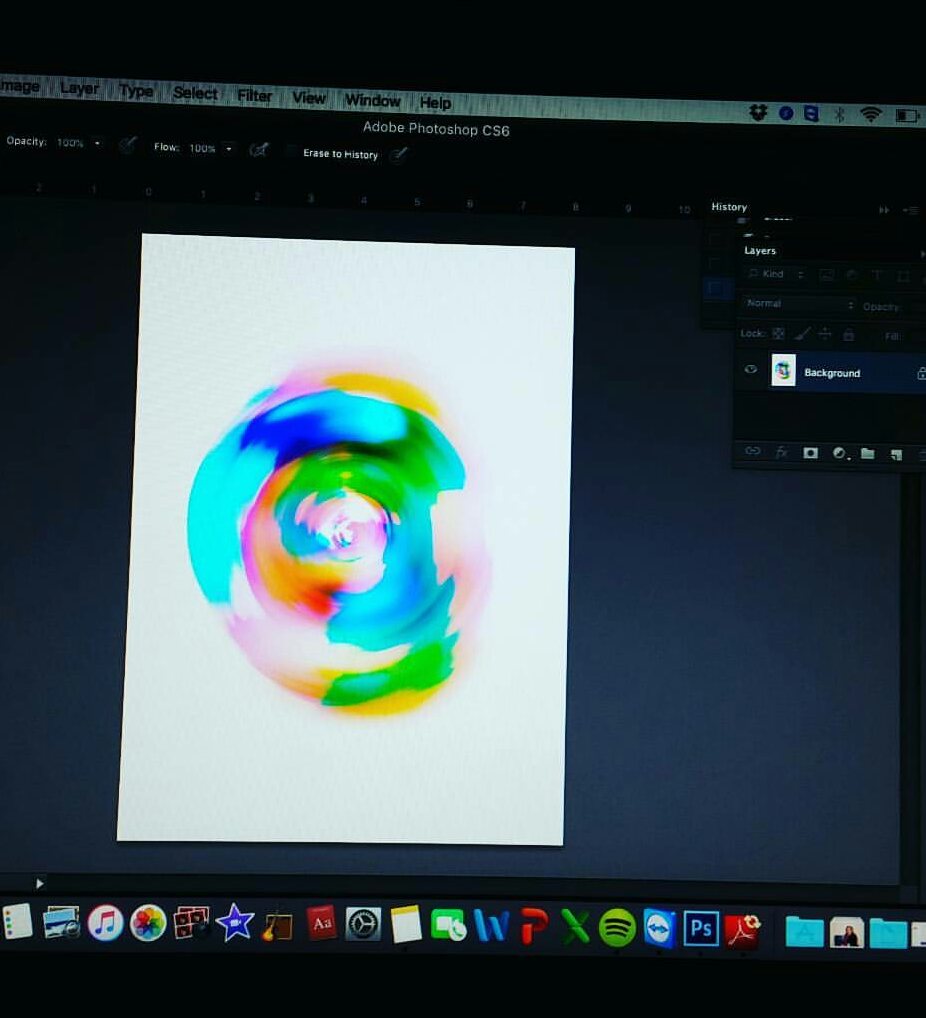Toggle lock image pixels brush icon
The width and height of the screenshot is (926, 1018).
pos(802,334)
